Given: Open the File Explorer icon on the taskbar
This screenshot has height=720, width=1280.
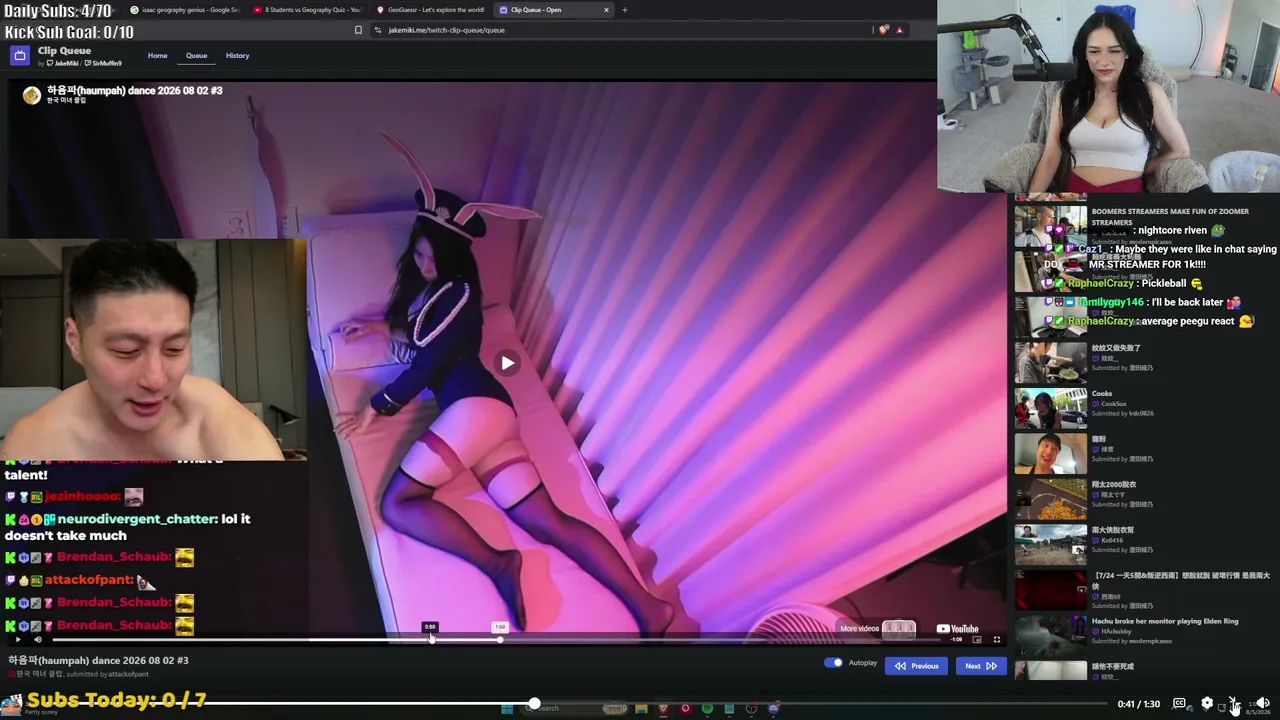Looking at the screenshot, I should tap(641, 709).
